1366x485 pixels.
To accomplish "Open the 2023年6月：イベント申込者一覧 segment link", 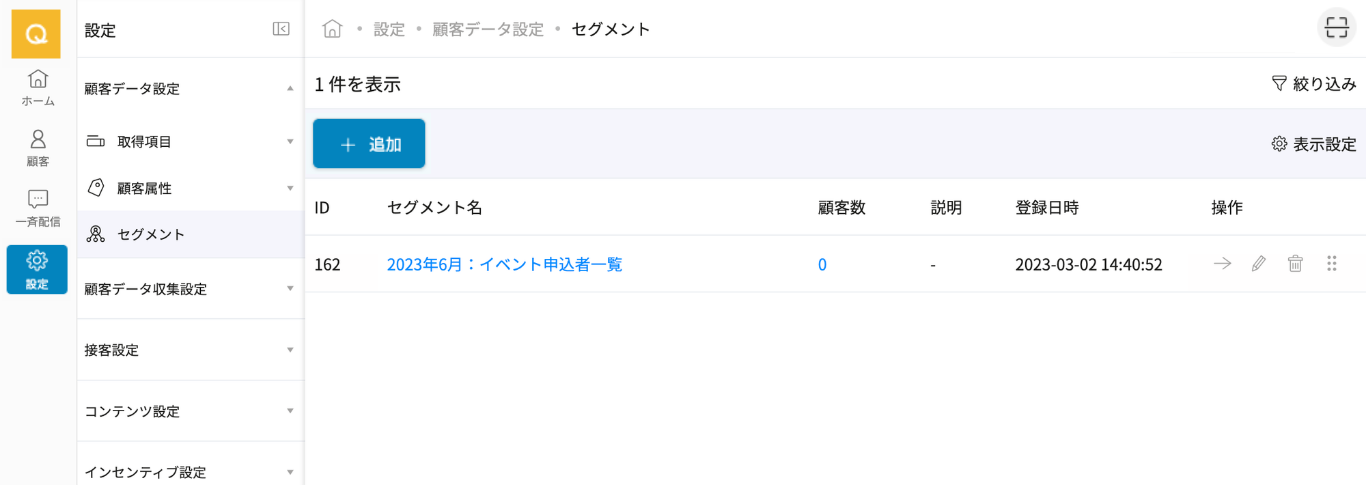I will [x=504, y=265].
